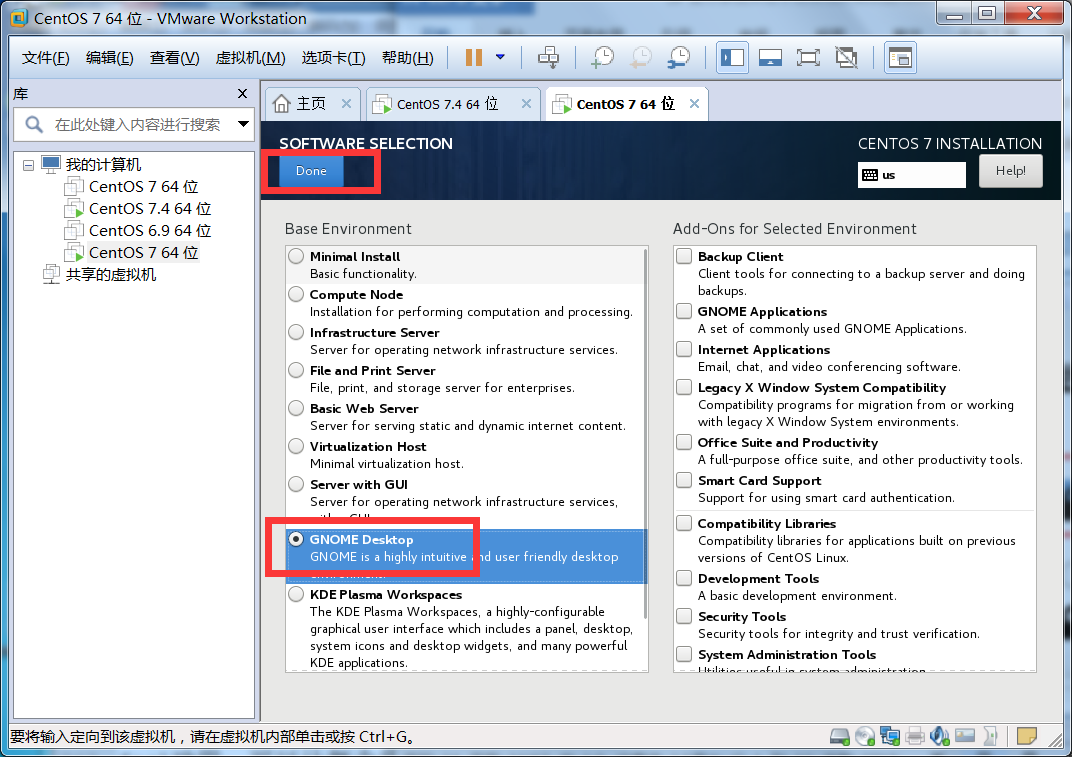Select Basic Web Server radio button
Screen dimensions: 1072x757
pyautogui.click(x=296, y=408)
